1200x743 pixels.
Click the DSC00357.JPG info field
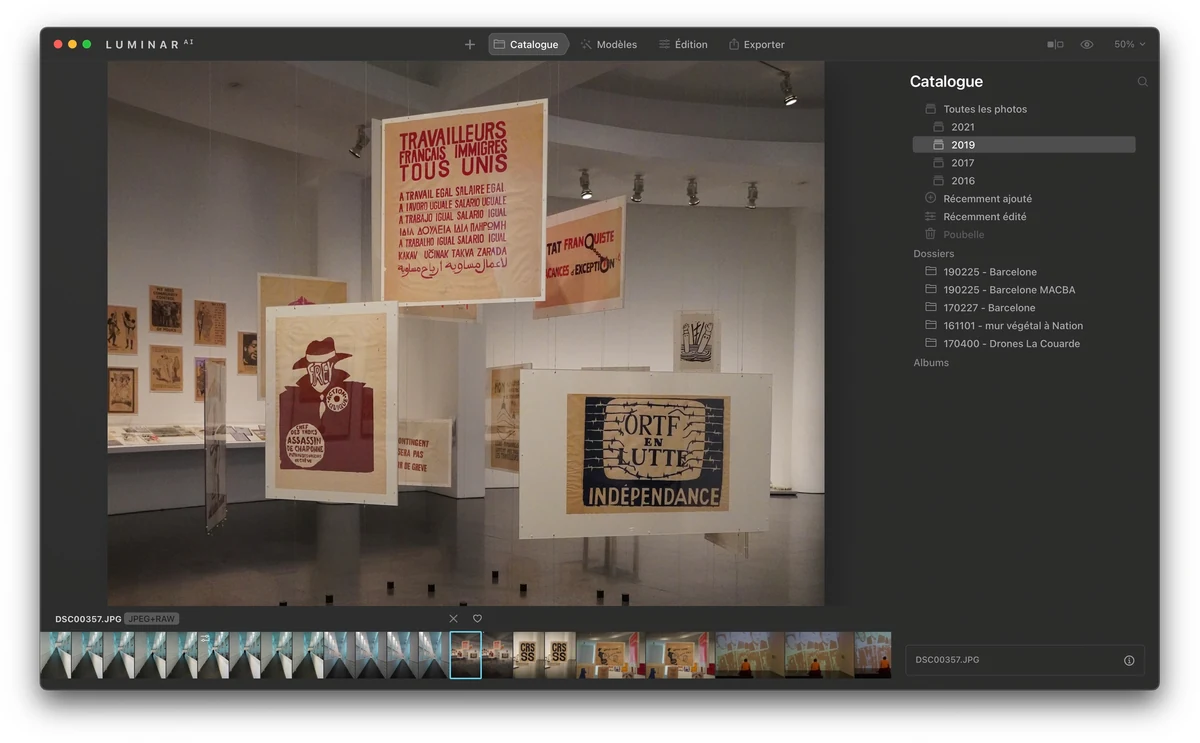coord(1025,660)
